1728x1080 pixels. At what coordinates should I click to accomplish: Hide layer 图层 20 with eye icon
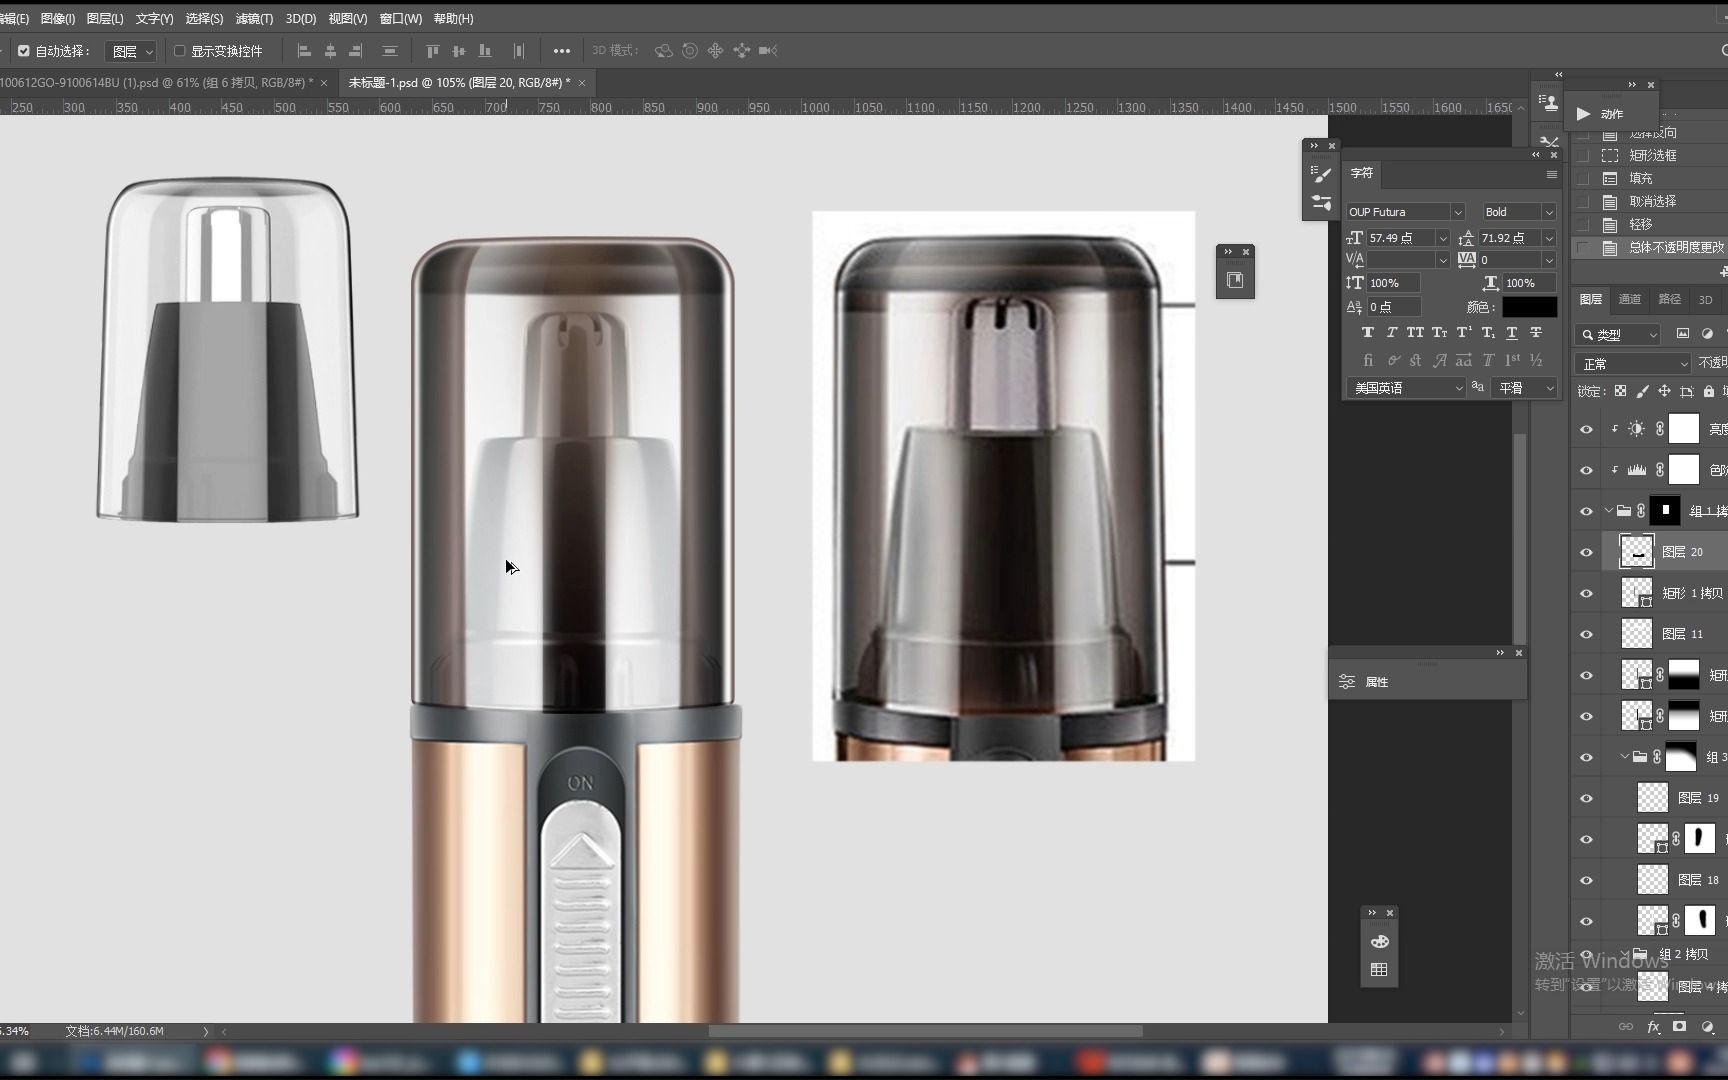[x=1586, y=552]
